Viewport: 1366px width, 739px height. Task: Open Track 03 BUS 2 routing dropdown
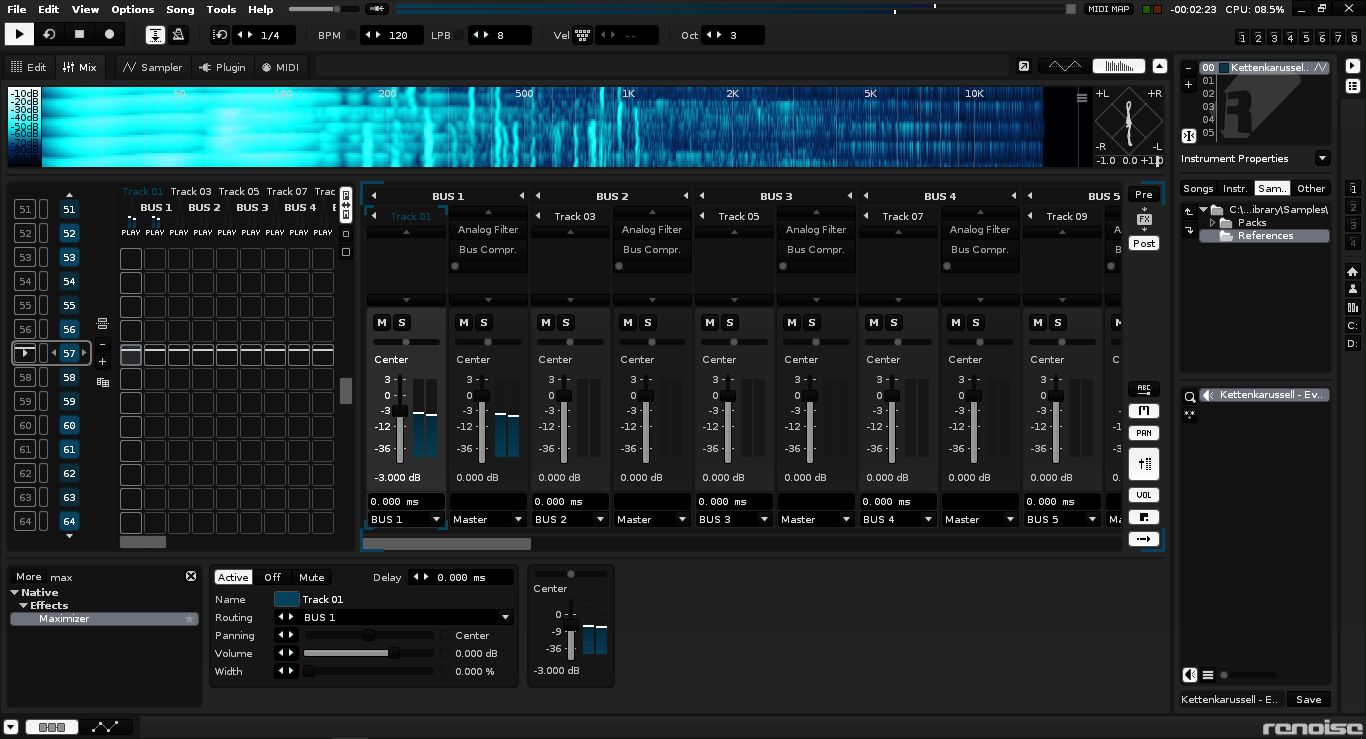coord(570,520)
